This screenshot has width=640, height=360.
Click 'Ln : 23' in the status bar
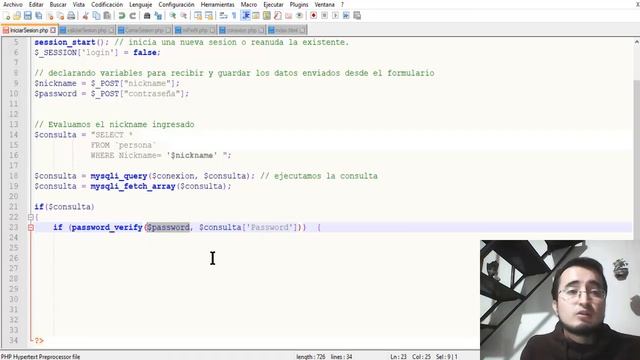(x=398, y=356)
